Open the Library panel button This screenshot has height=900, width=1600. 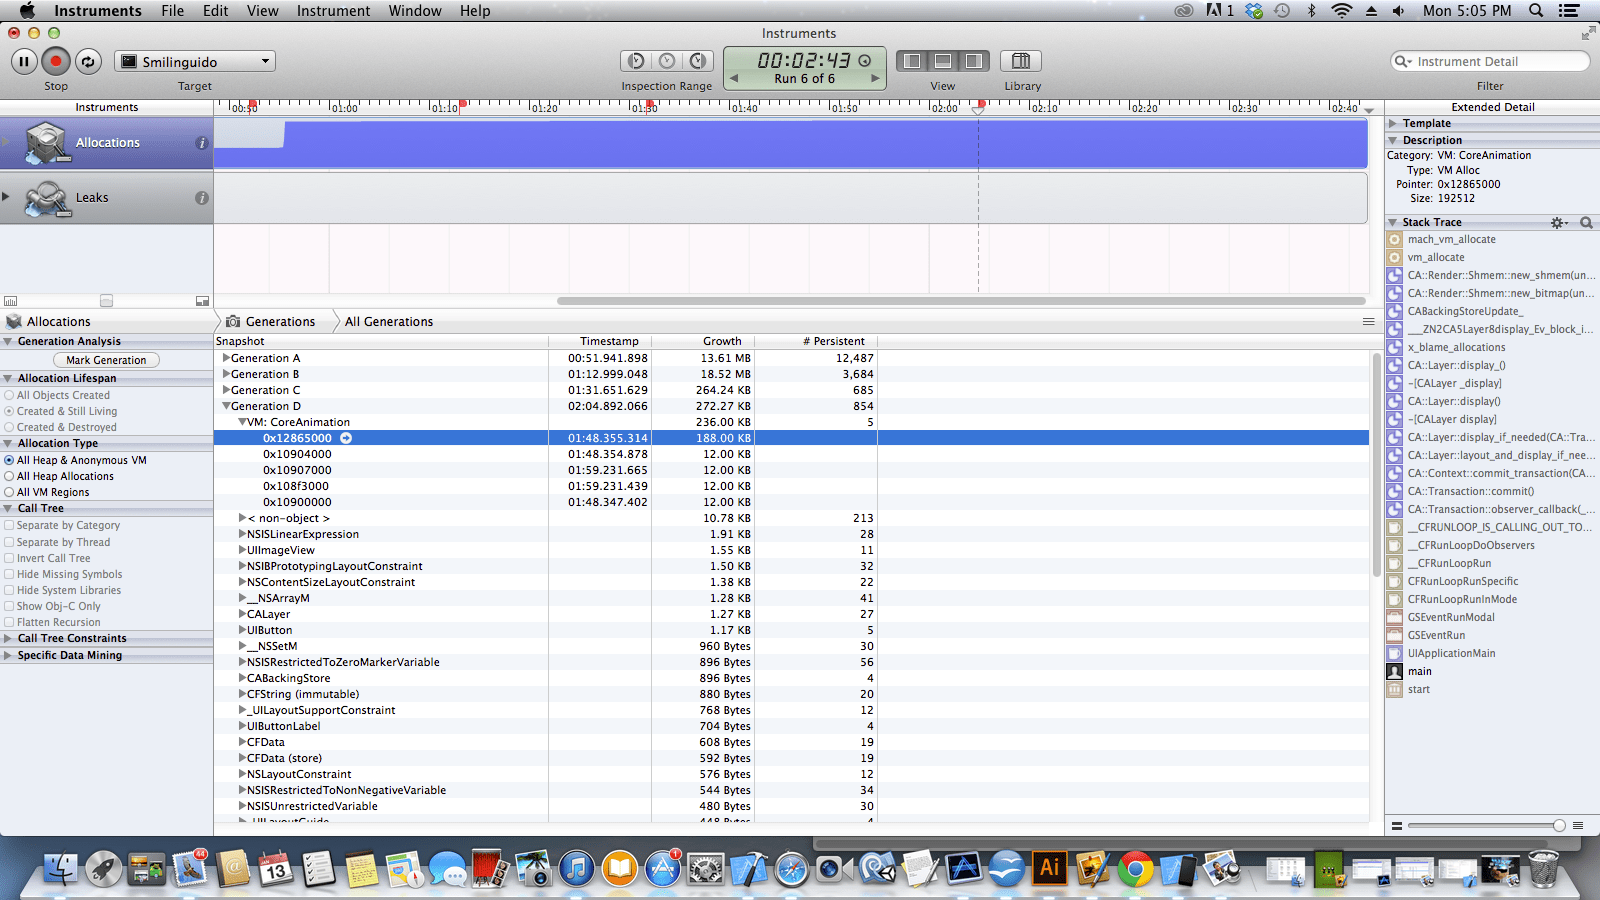pyautogui.click(x=1021, y=61)
